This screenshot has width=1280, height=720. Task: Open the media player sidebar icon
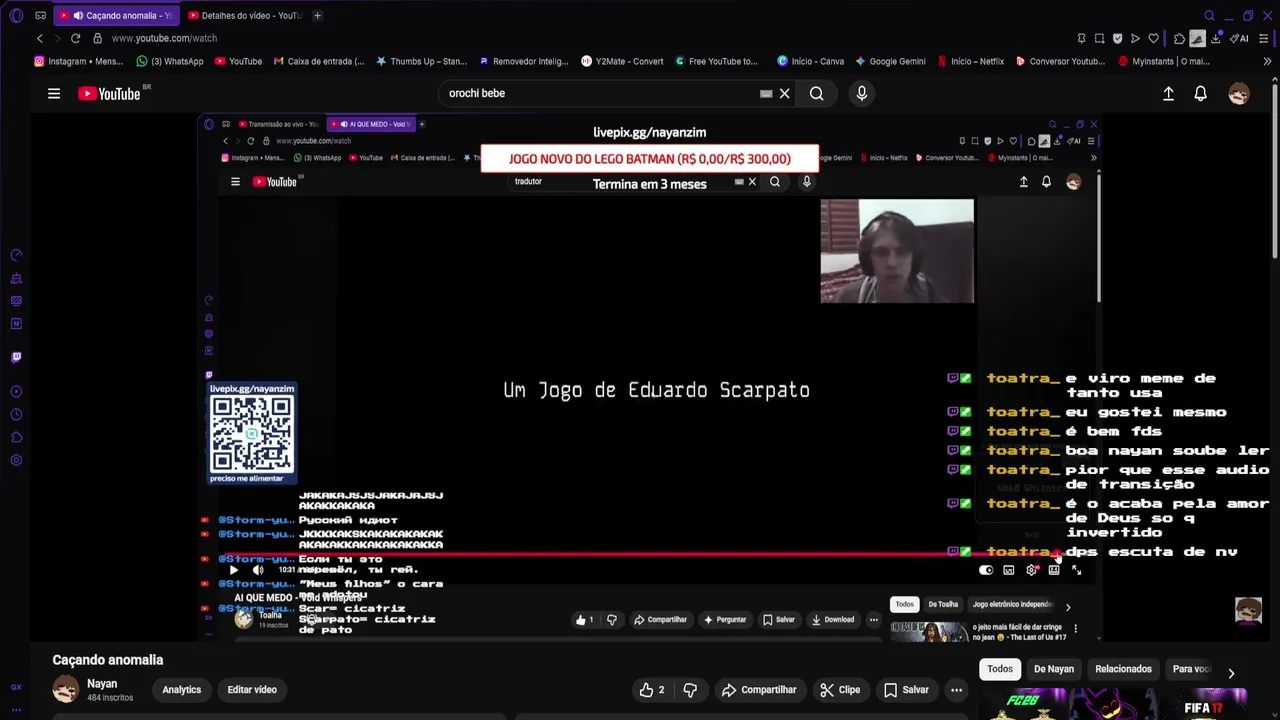(x=16, y=392)
